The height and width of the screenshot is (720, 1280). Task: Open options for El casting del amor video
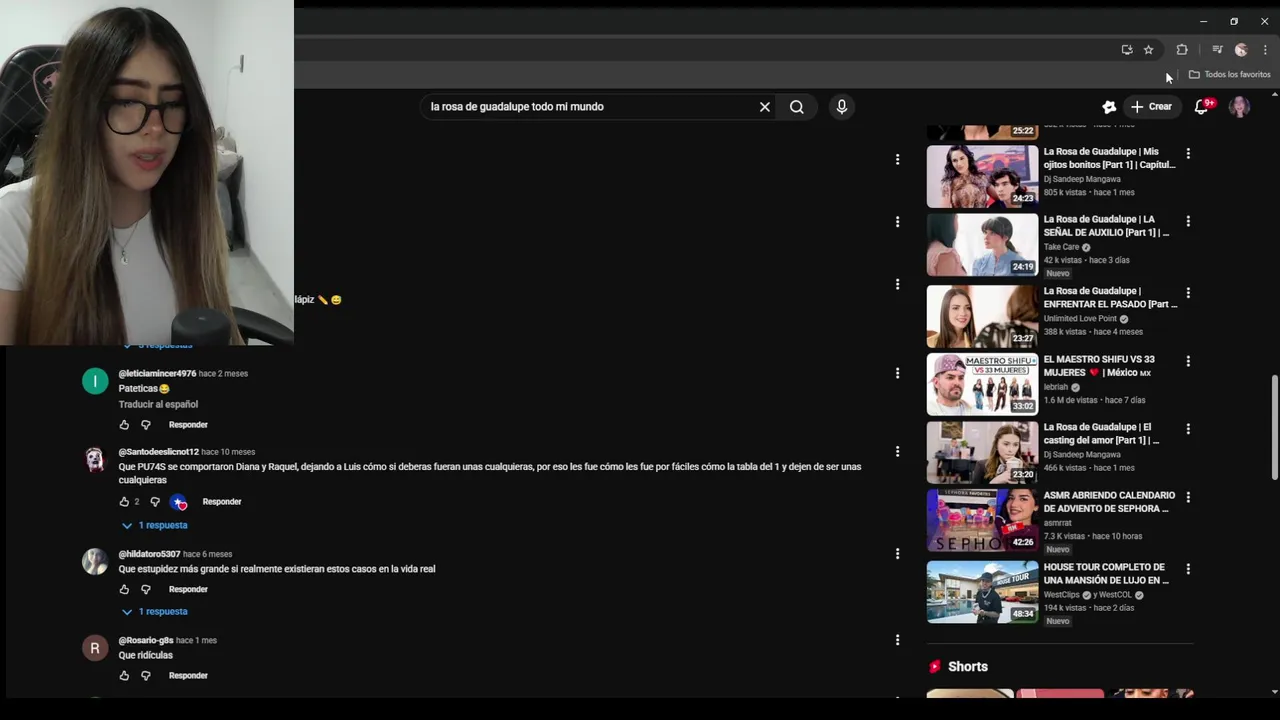[1188, 429]
